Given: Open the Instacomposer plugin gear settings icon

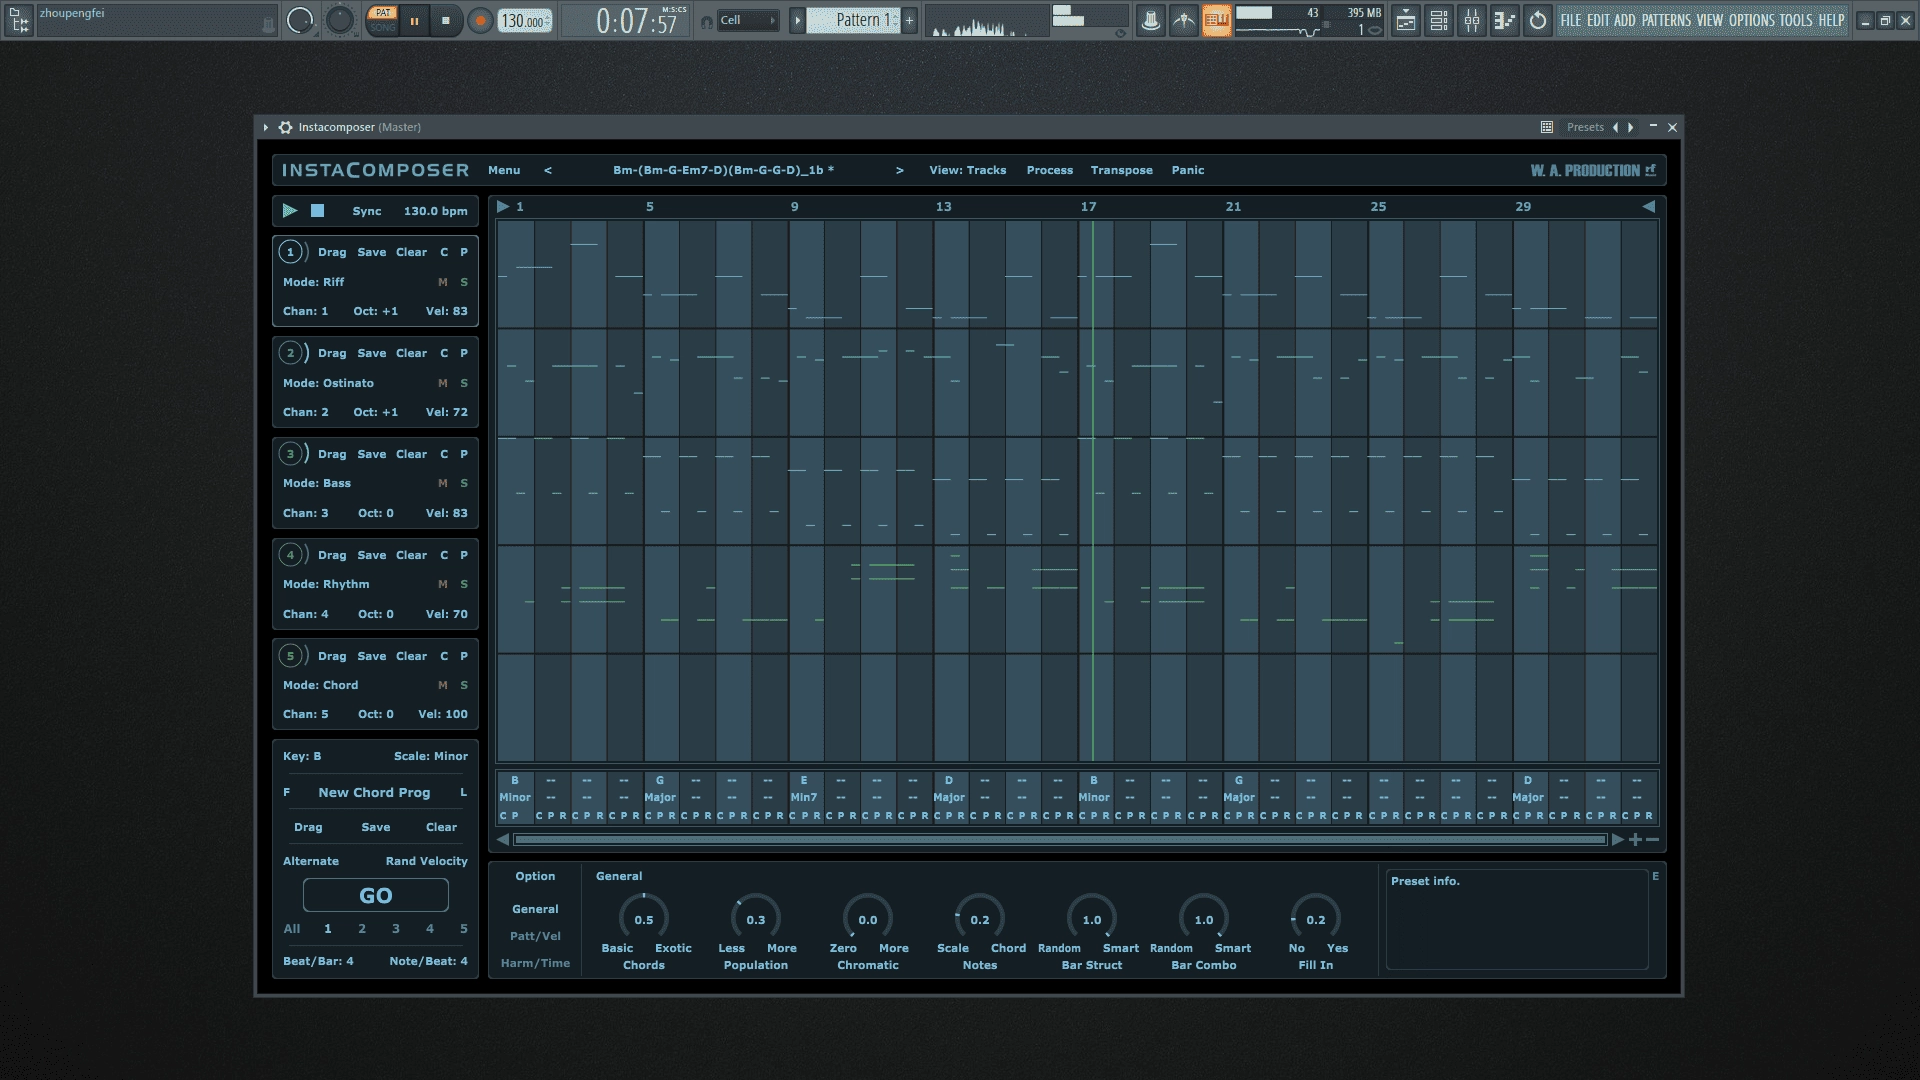Looking at the screenshot, I should 285,127.
